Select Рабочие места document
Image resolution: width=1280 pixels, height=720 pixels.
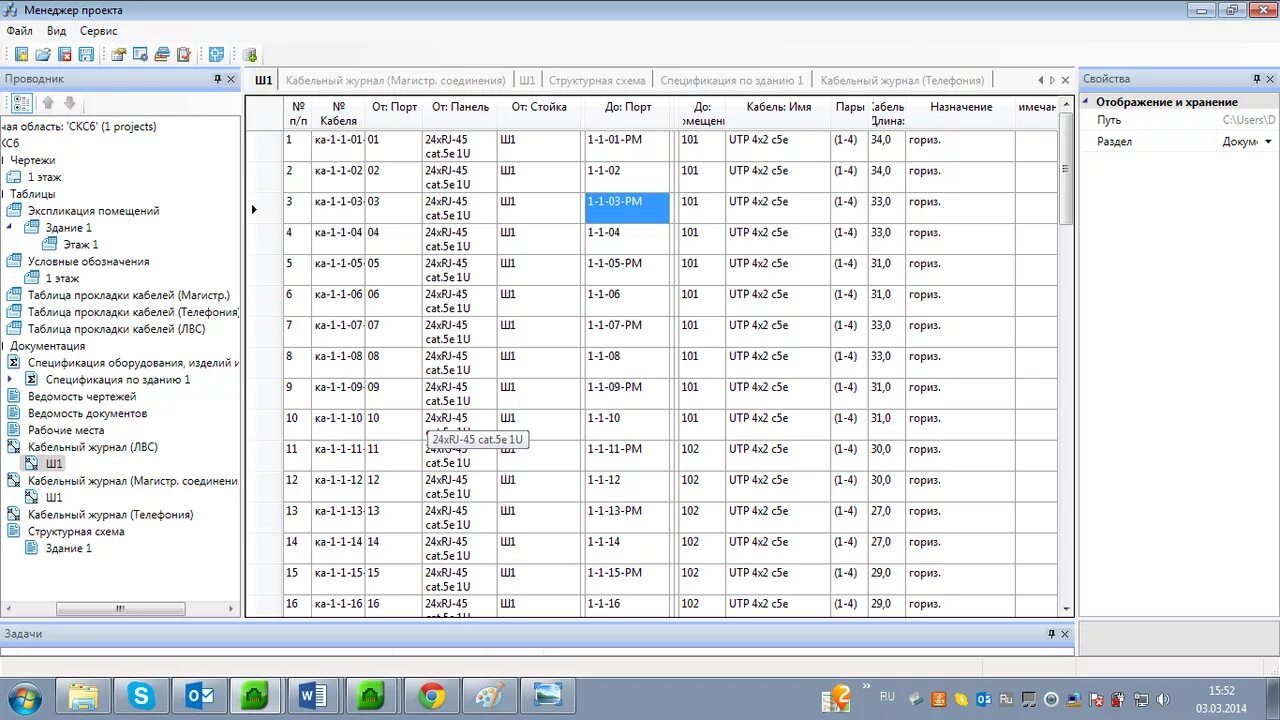(x=66, y=430)
